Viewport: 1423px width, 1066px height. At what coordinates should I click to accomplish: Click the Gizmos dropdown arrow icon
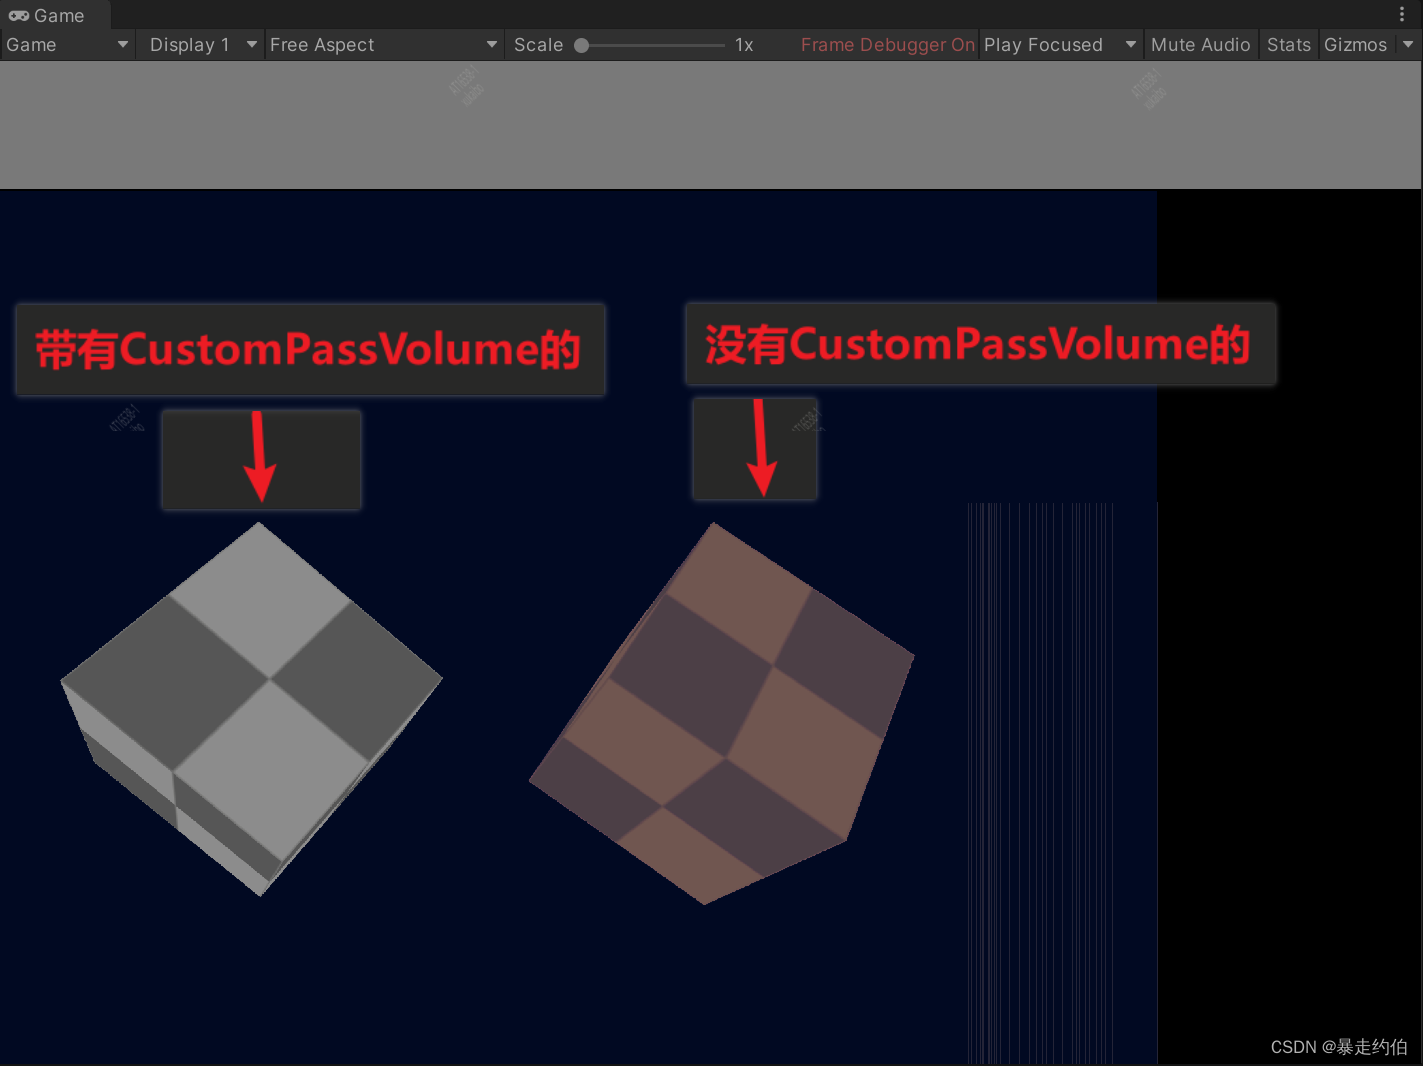click(x=1408, y=44)
